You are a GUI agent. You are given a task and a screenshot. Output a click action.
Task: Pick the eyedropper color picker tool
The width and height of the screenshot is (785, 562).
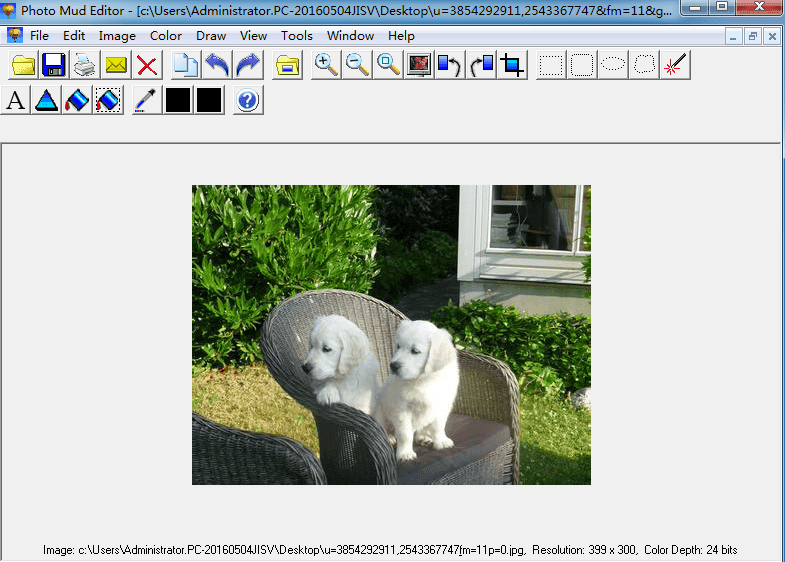tap(146, 100)
